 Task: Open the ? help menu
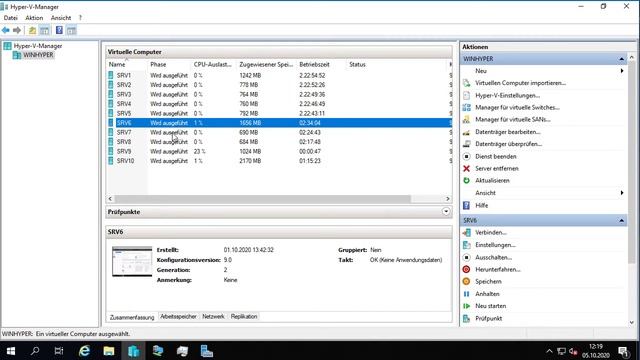point(80,18)
